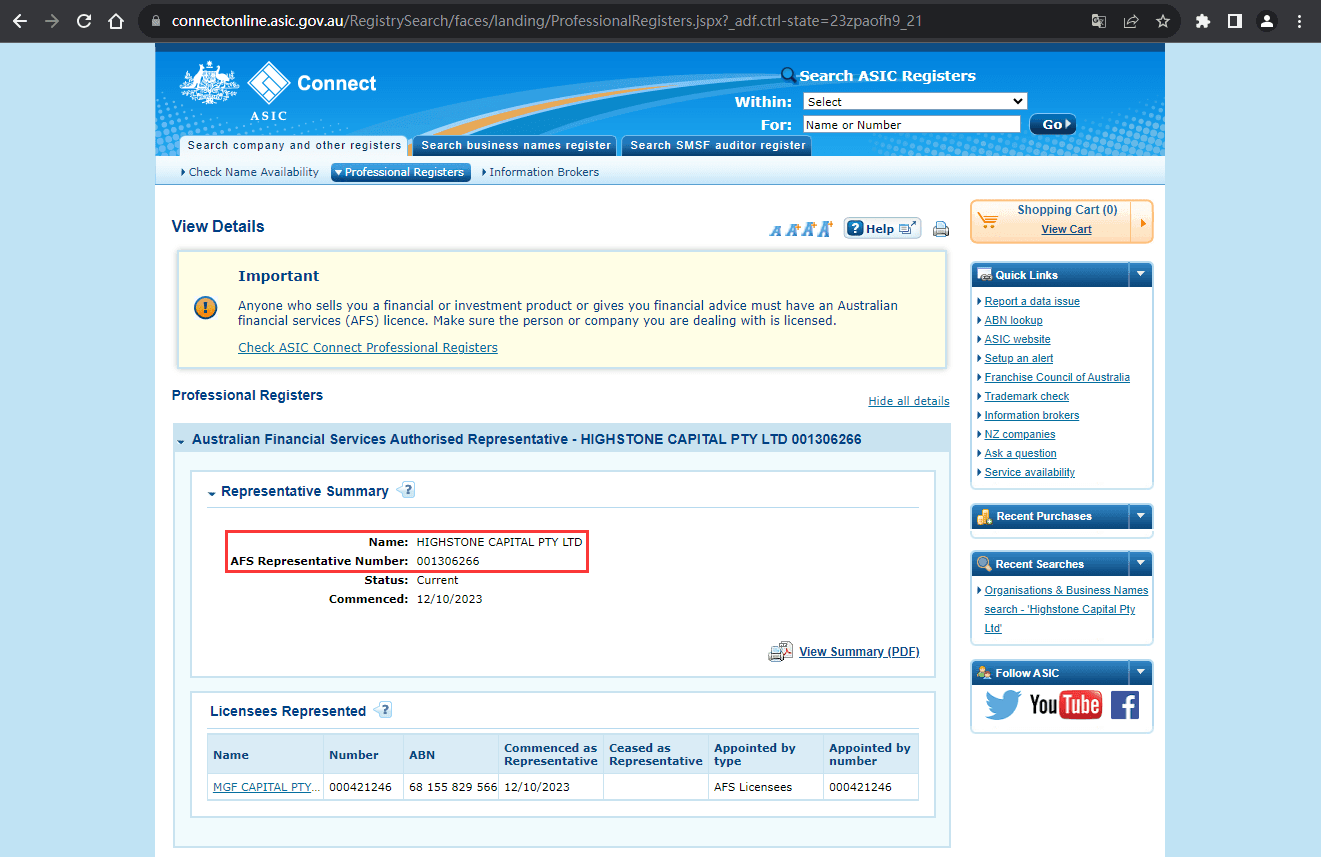Click the View Cart link
This screenshot has height=857, width=1321.
(x=1066, y=229)
